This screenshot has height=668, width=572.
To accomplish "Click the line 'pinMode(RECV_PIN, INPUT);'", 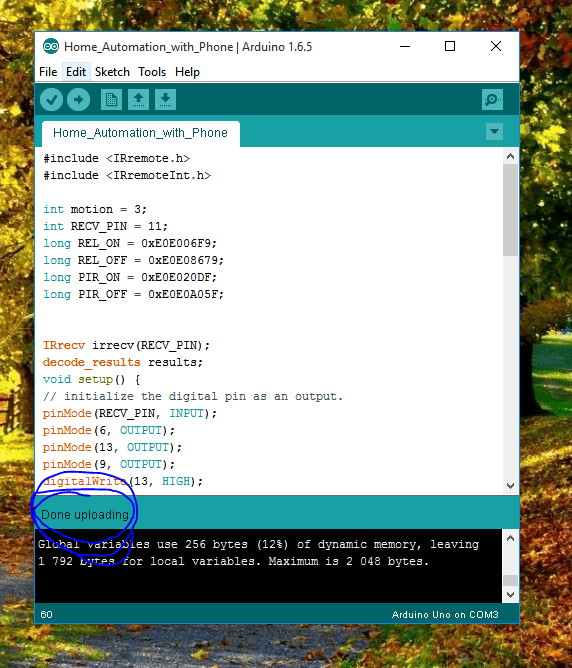I will click(130, 413).
